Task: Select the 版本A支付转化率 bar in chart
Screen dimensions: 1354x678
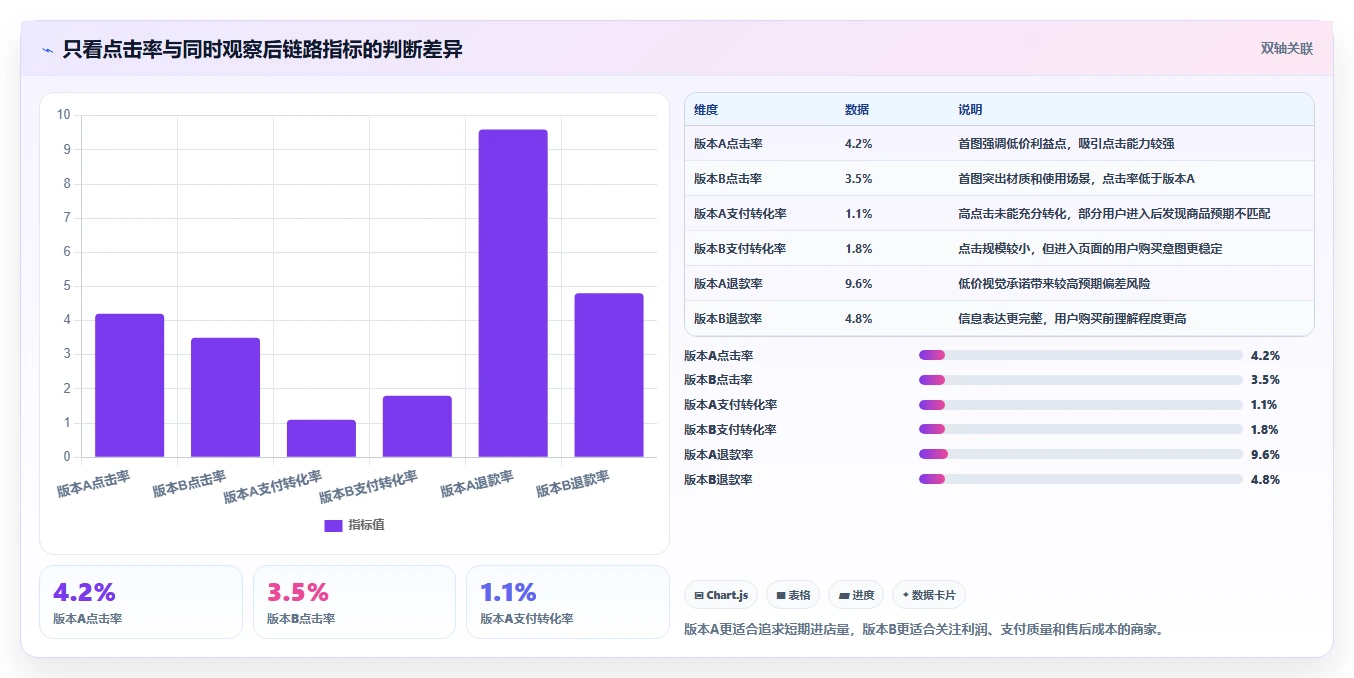Action: 321,439
